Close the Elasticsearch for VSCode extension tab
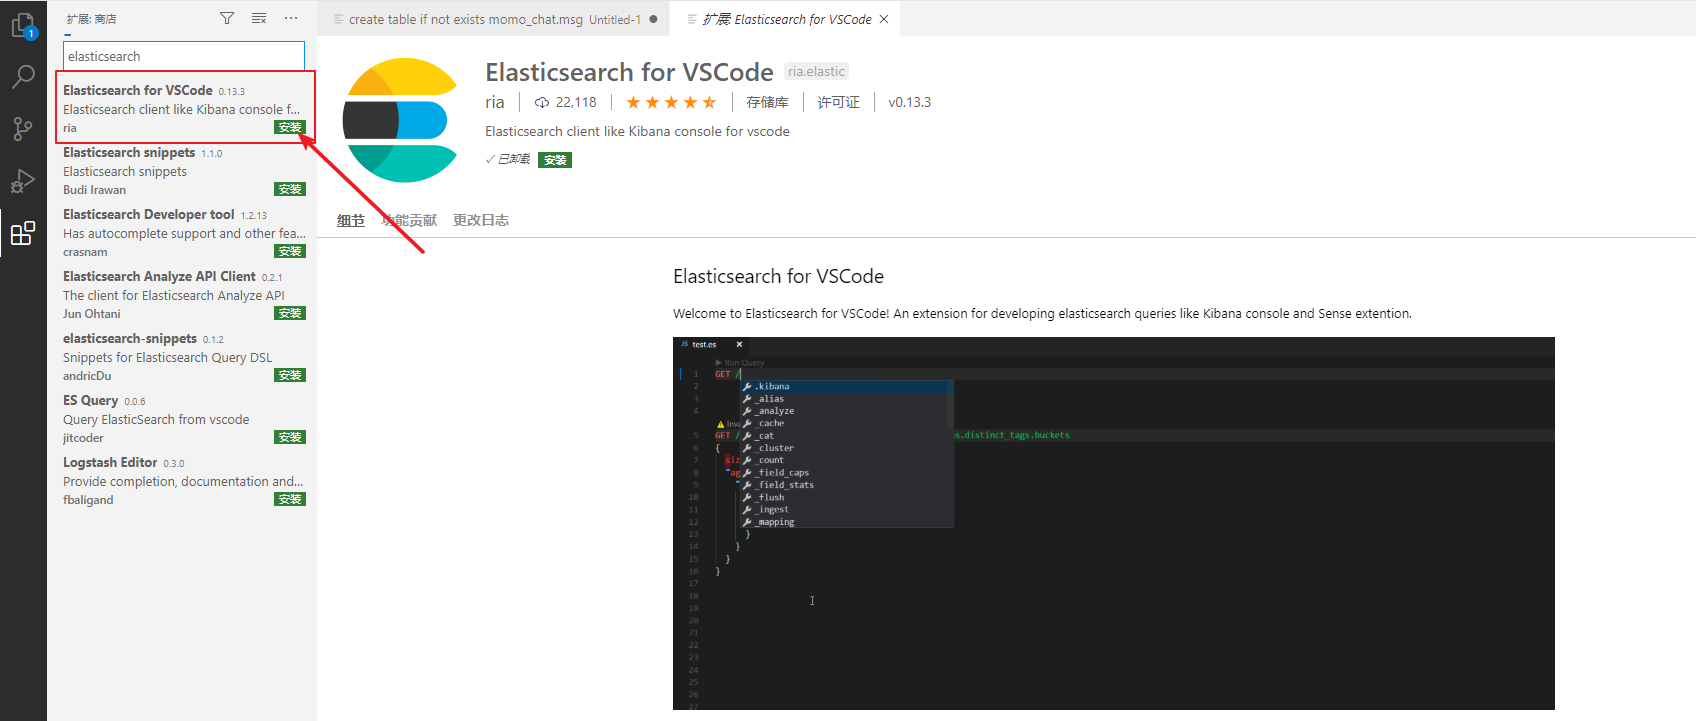 coord(884,19)
